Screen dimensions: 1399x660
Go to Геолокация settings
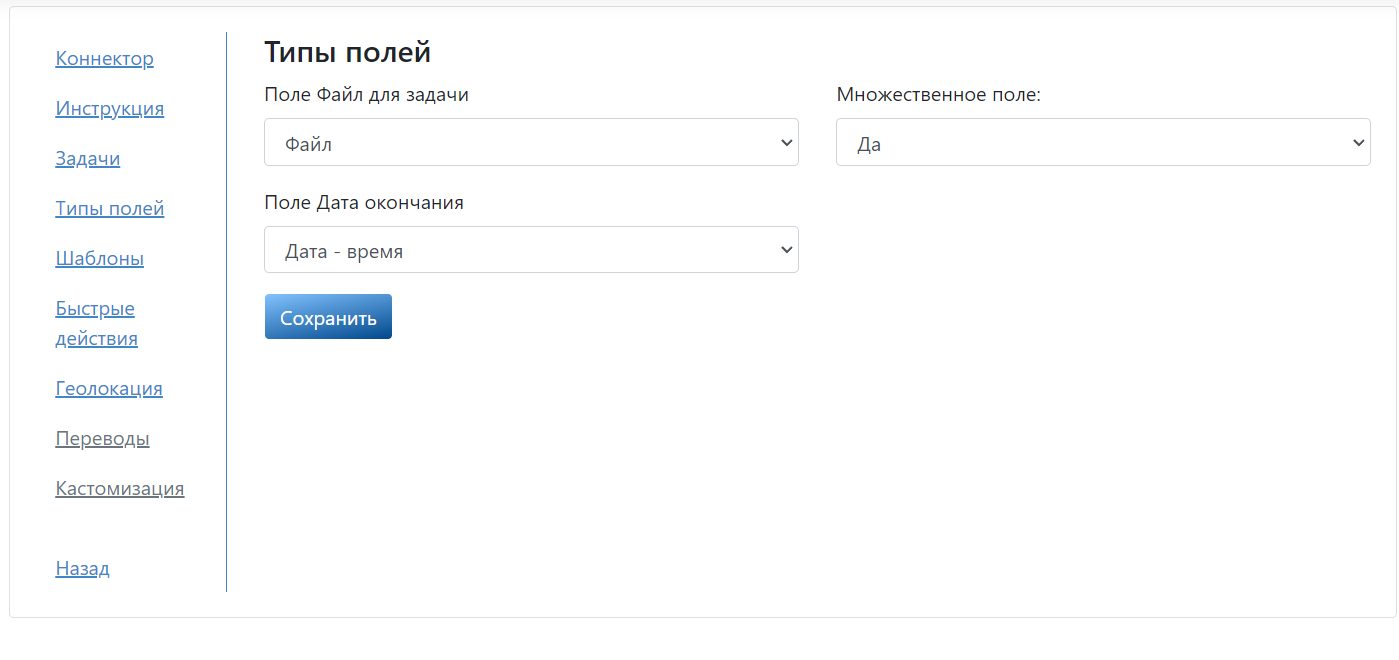point(108,388)
